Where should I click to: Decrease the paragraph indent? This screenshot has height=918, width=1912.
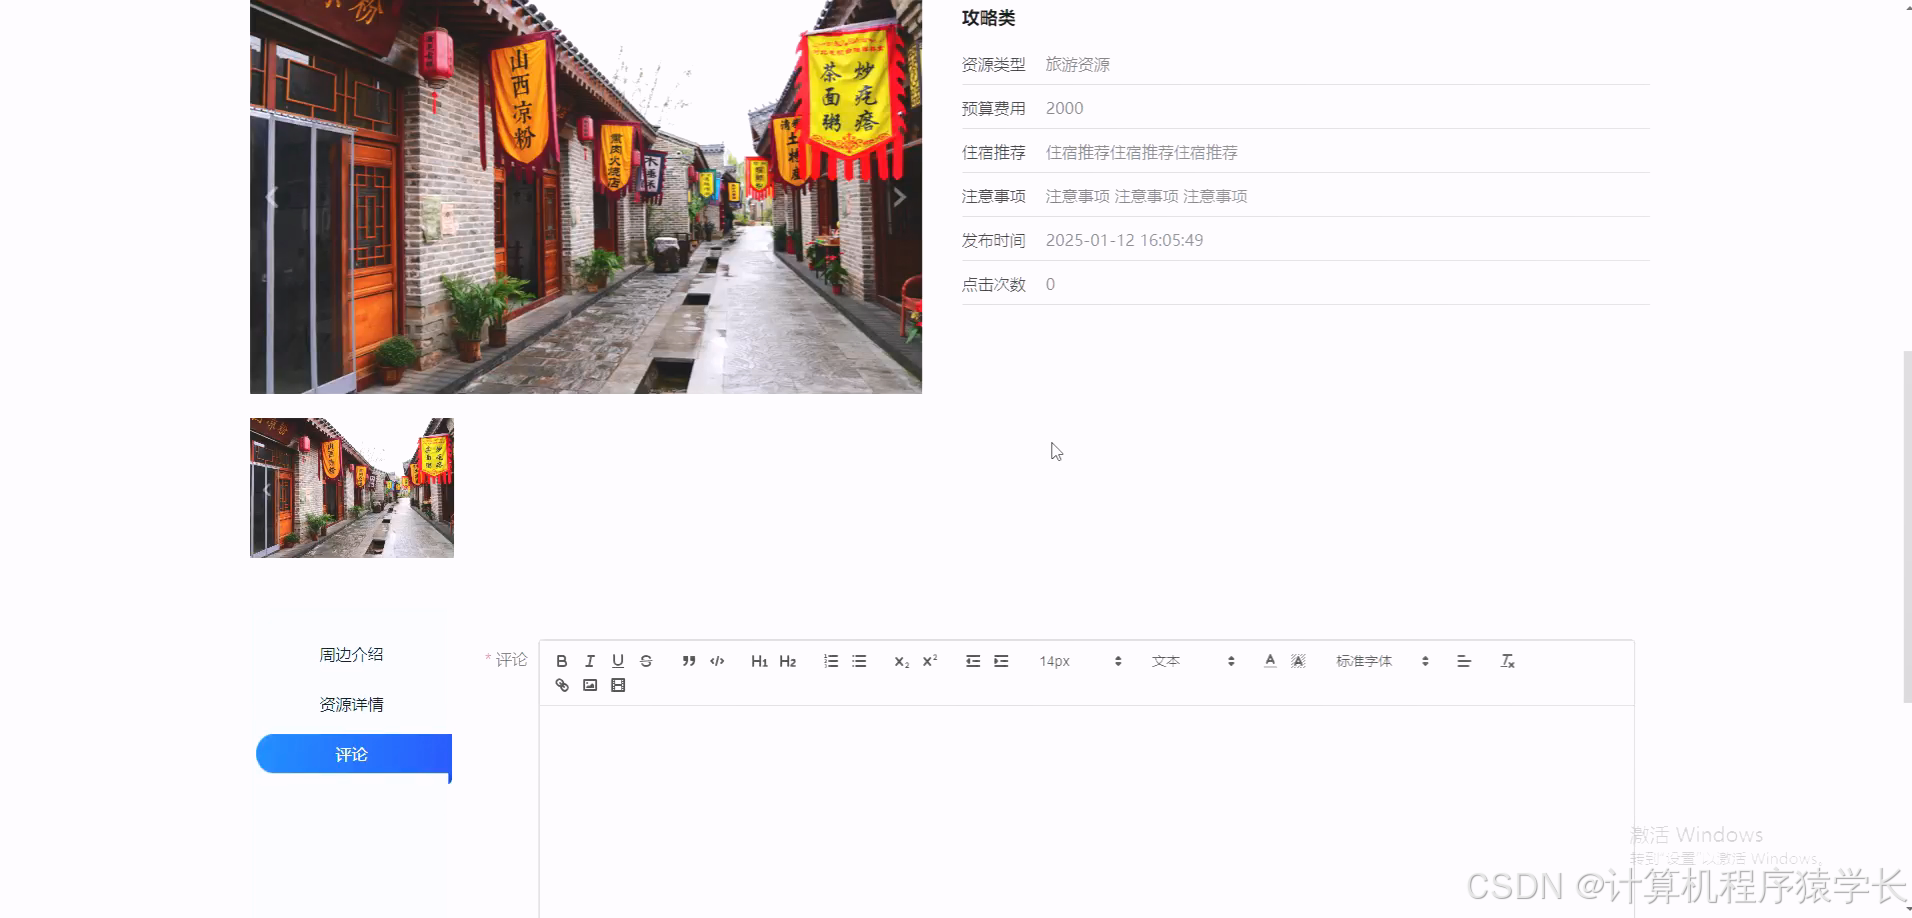click(x=973, y=661)
